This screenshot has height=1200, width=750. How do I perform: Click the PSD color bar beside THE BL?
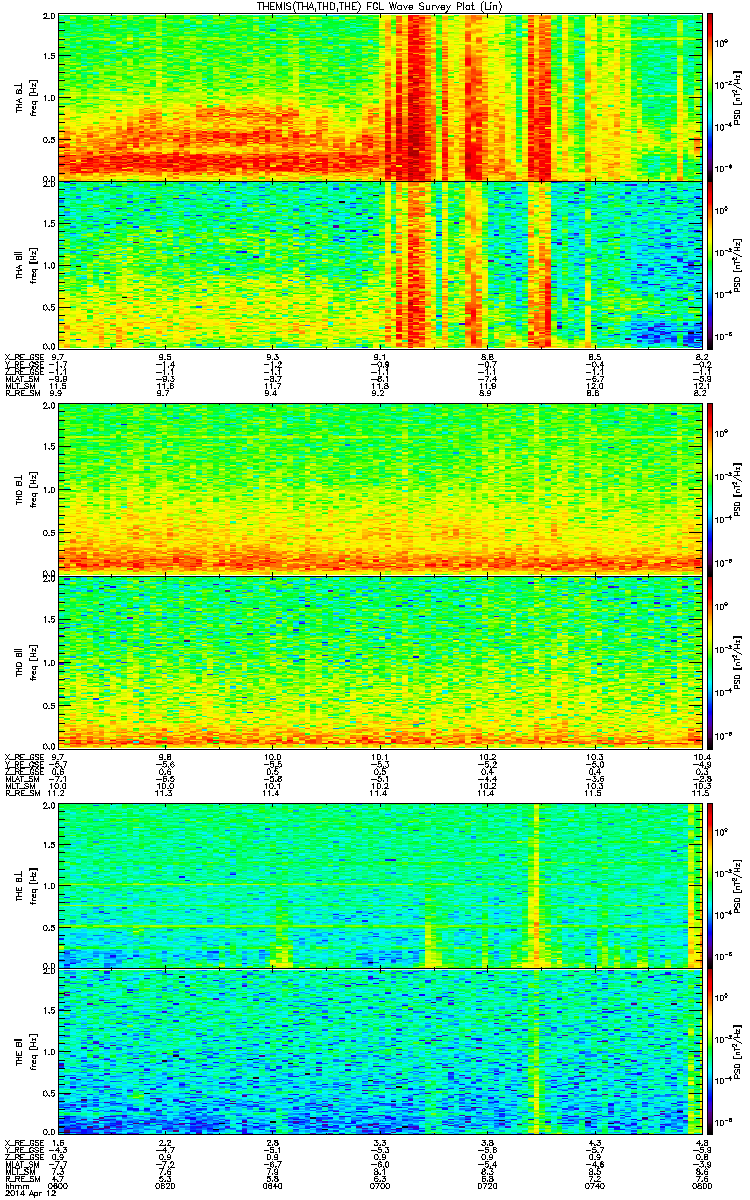coord(710,884)
